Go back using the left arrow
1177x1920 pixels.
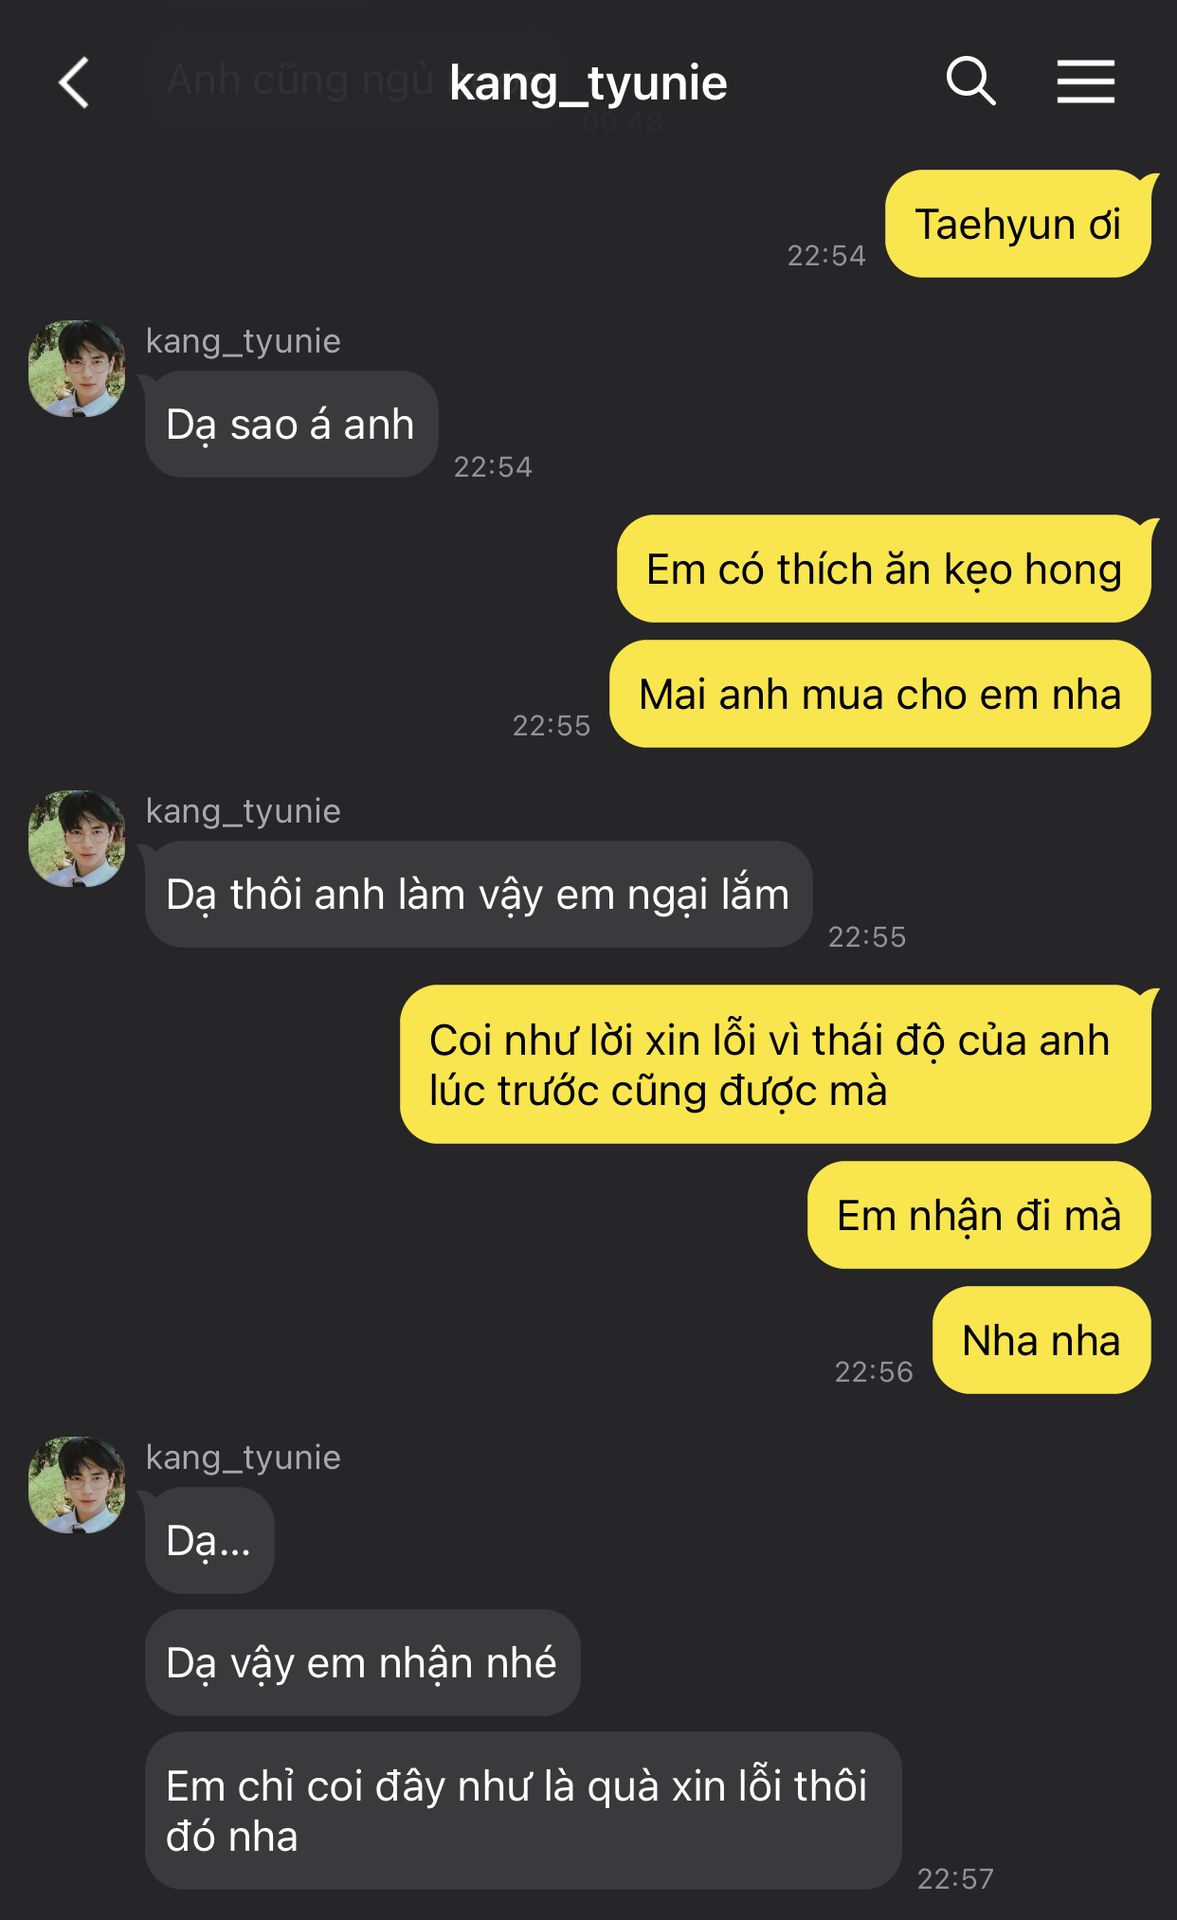74,82
